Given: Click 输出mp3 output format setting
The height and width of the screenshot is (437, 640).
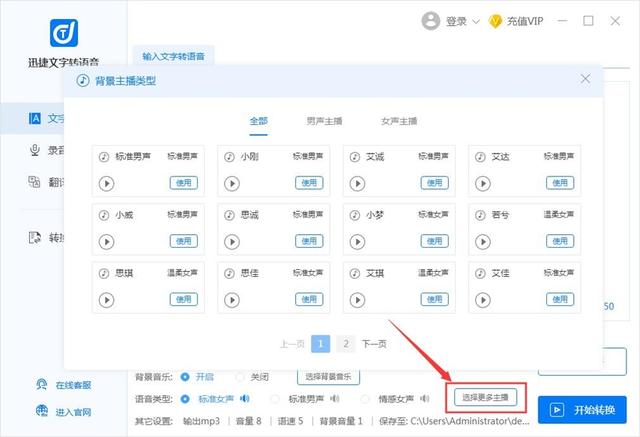Looking at the screenshot, I should point(201,421).
